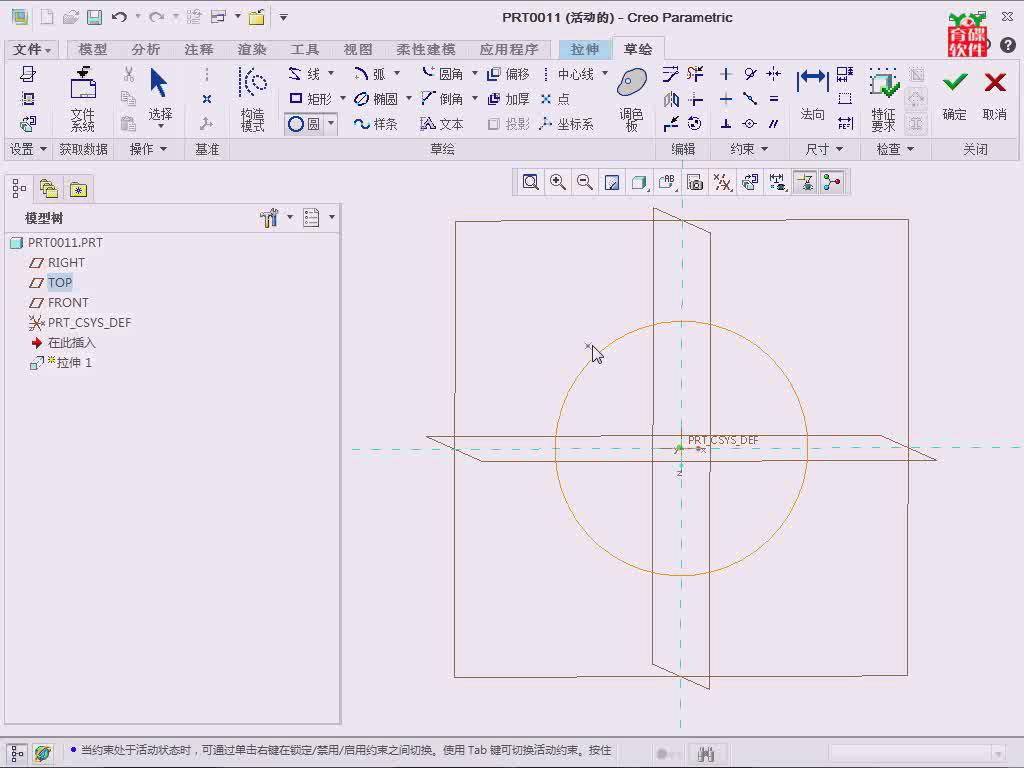The width and height of the screenshot is (1024, 768).
Task: Expand the 约束 group overflow
Action: coord(748,150)
